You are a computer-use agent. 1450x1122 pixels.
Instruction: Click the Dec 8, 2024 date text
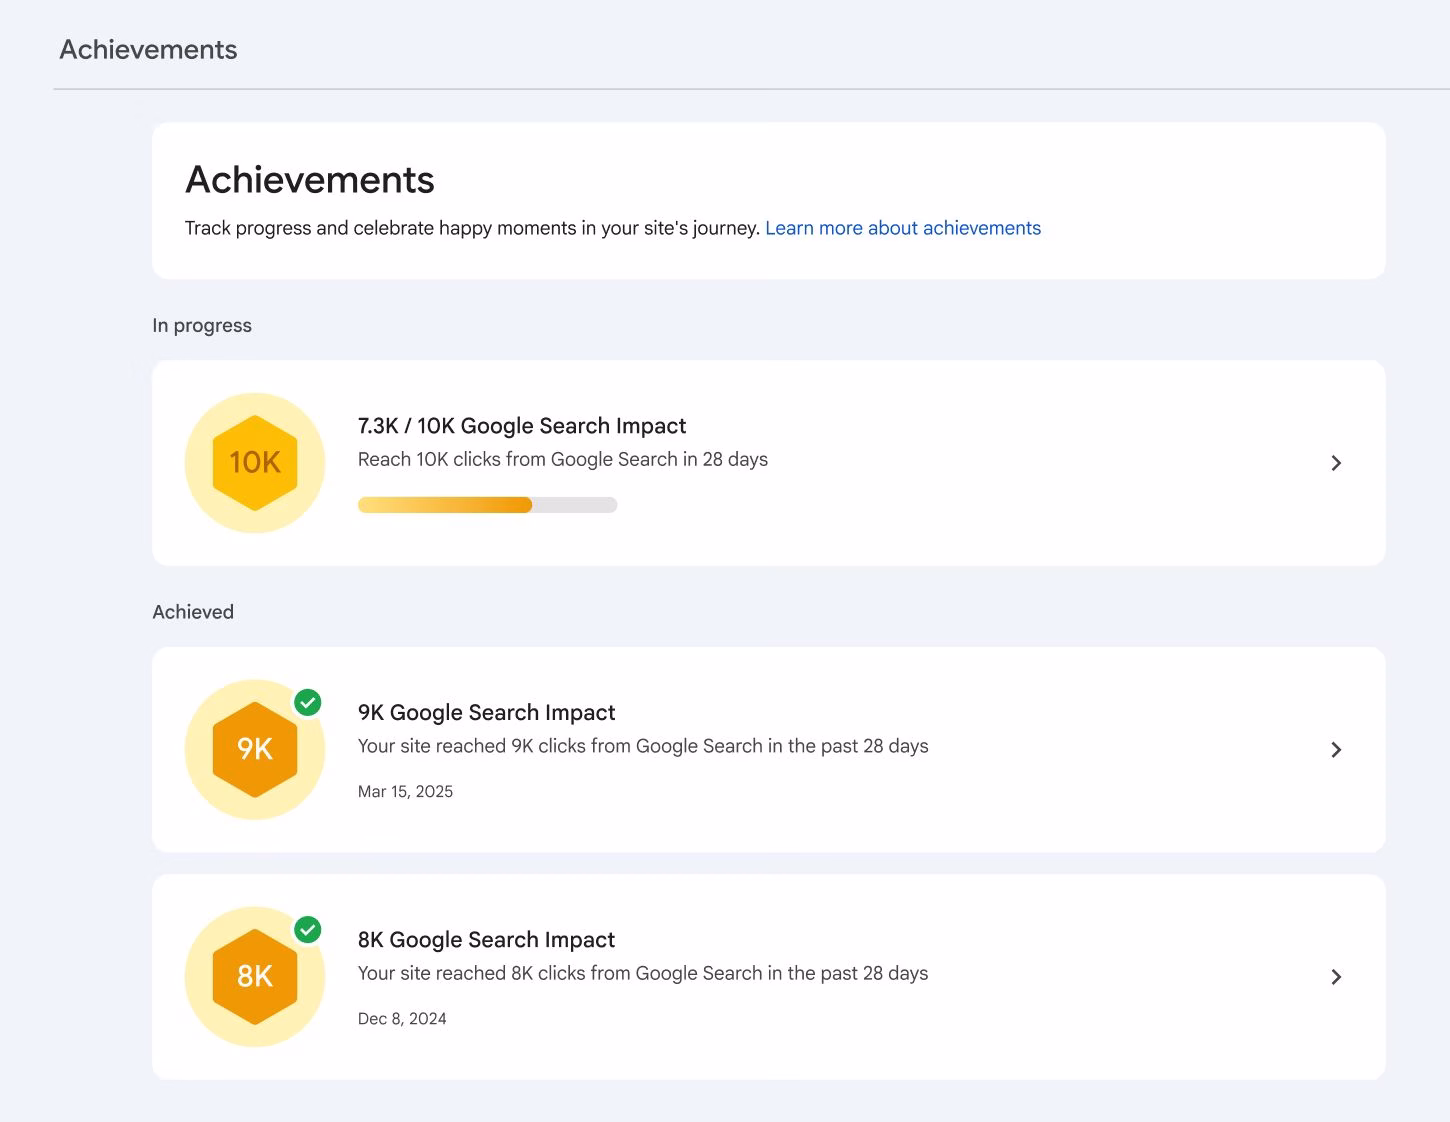click(x=402, y=1018)
